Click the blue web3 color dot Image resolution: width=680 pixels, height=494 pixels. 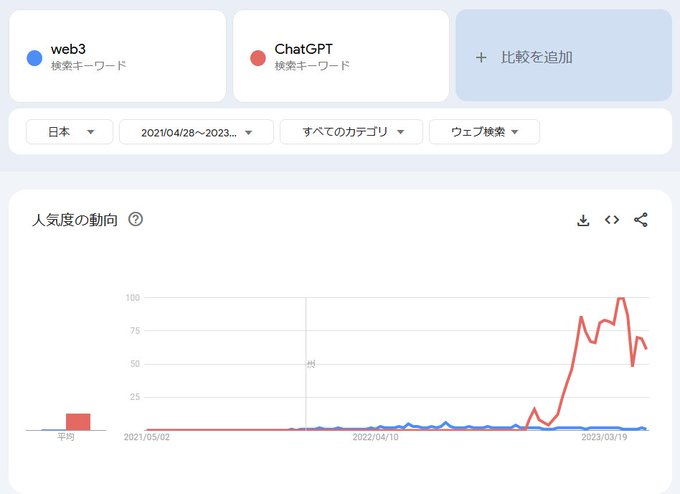35,58
